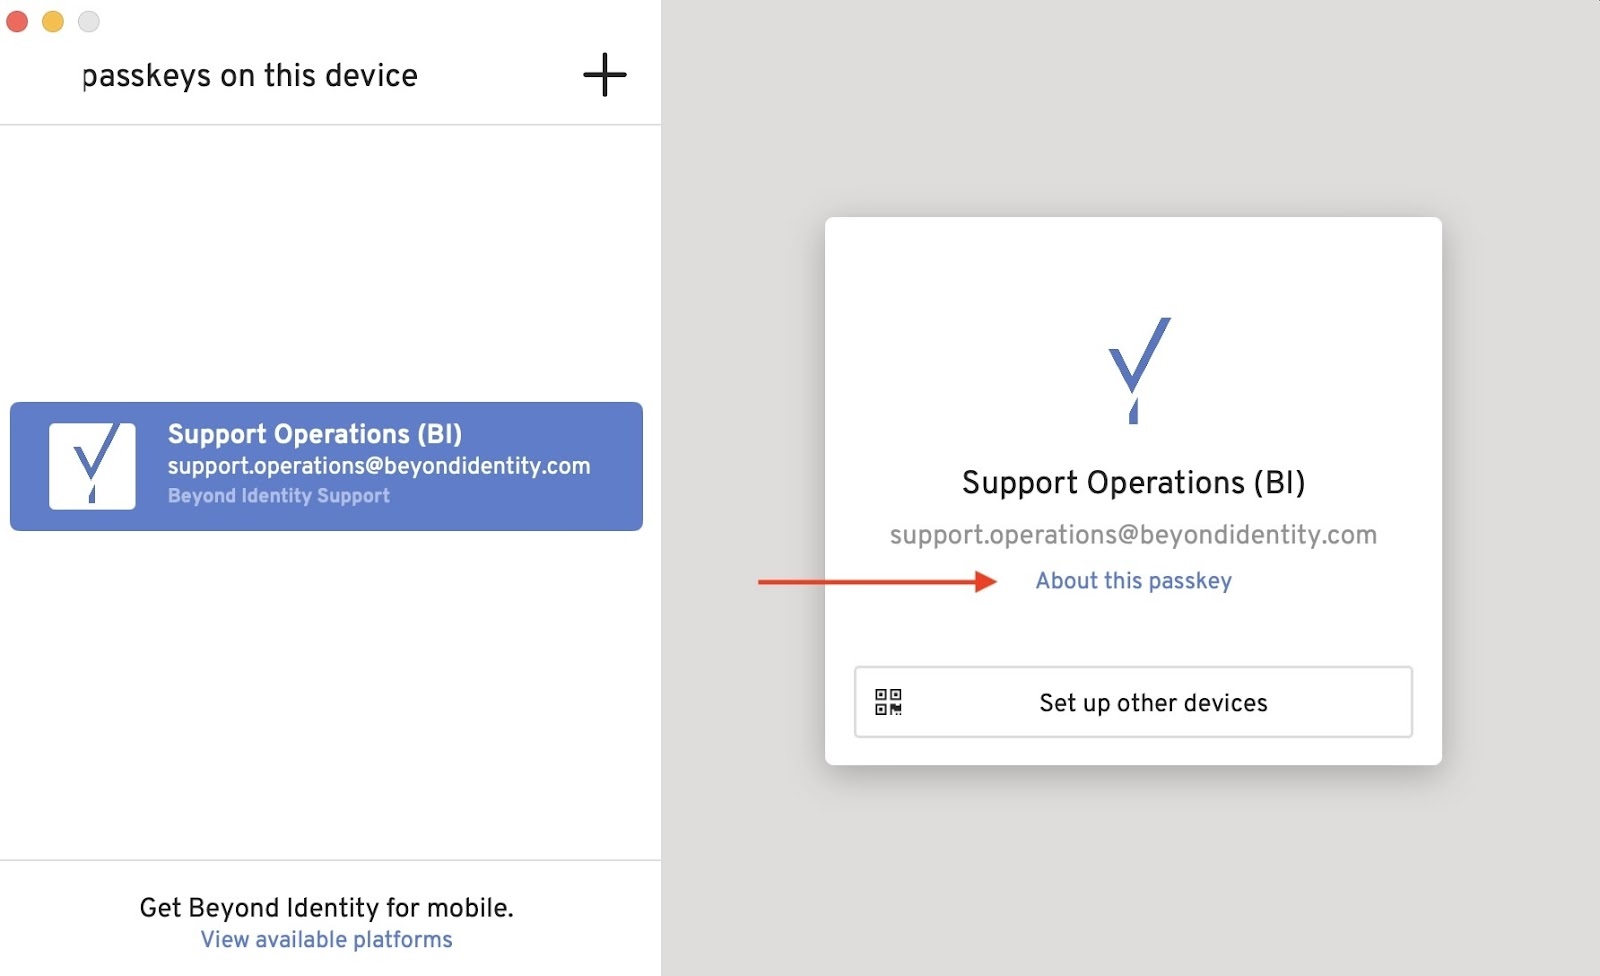Image resolution: width=1600 pixels, height=976 pixels.
Task: Click the passkeys on this device heading
Action: click(250, 76)
